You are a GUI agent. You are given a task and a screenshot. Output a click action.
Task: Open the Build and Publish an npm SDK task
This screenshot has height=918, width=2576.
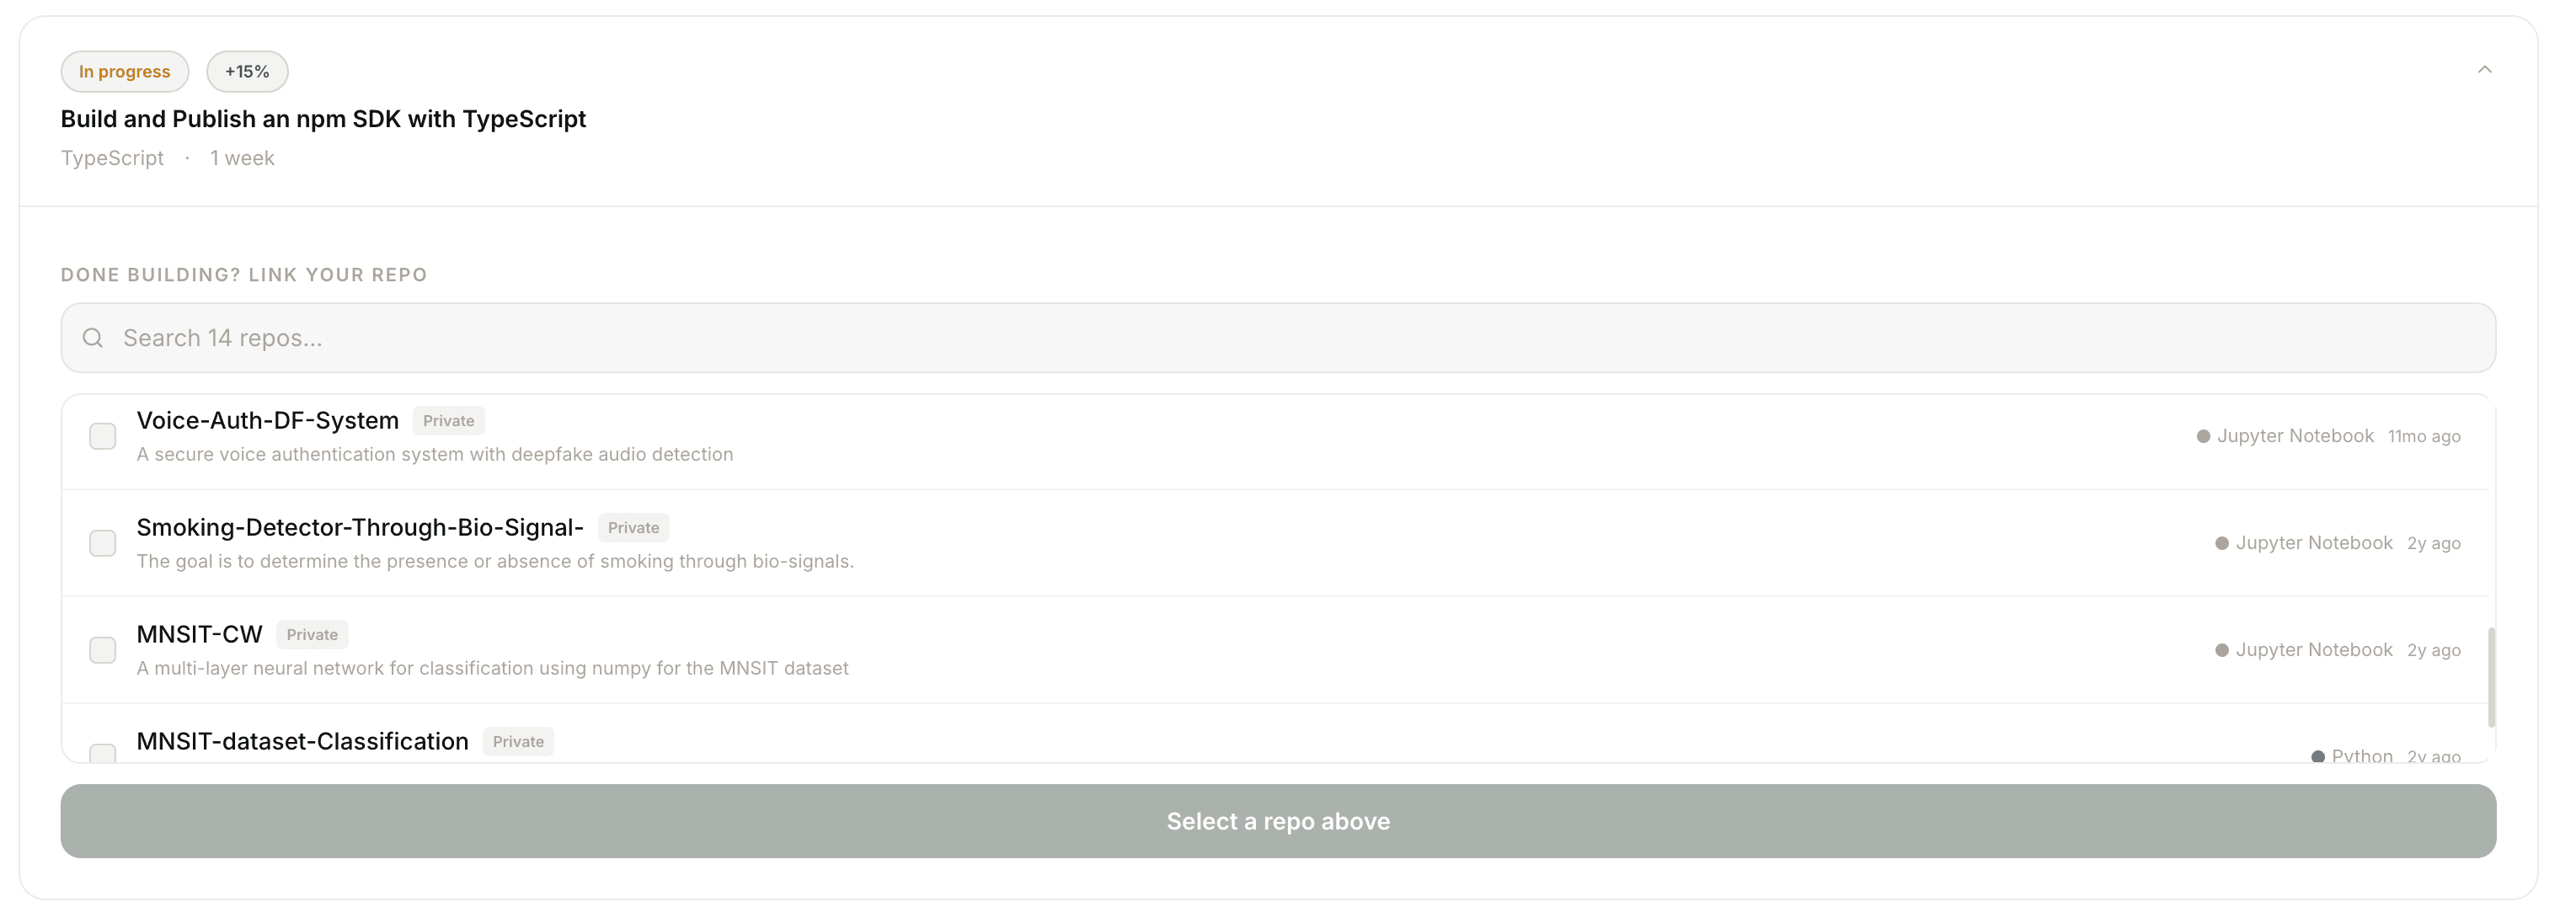[x=323, y=118]
